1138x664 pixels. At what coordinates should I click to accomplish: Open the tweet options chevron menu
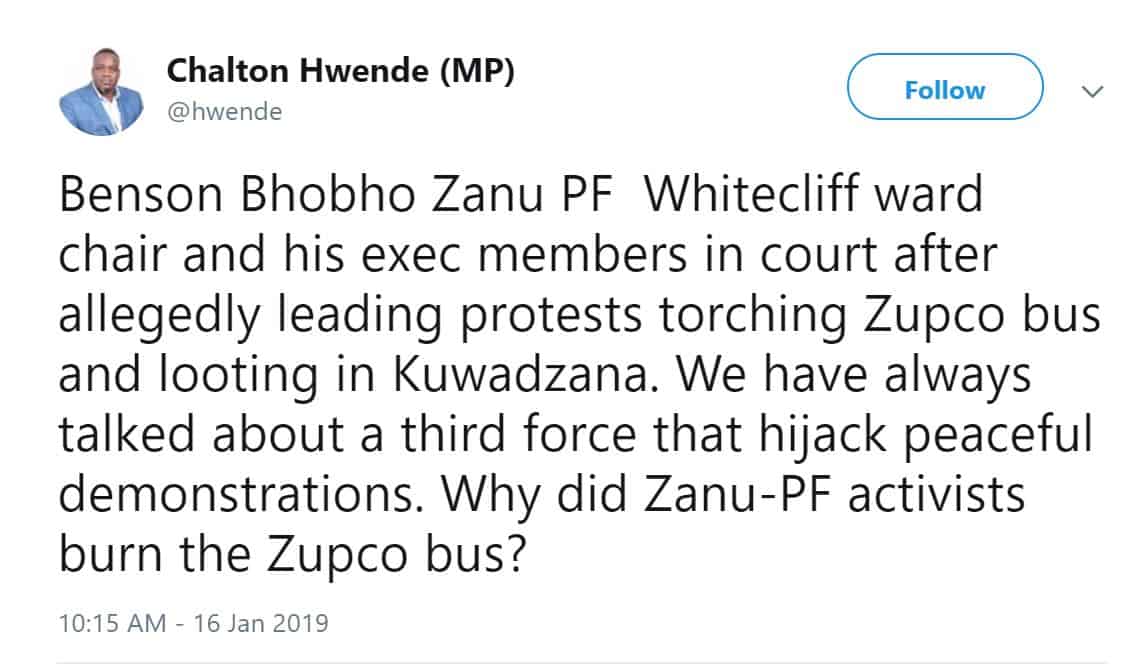pyautogui.click(x=1093, y=91)
